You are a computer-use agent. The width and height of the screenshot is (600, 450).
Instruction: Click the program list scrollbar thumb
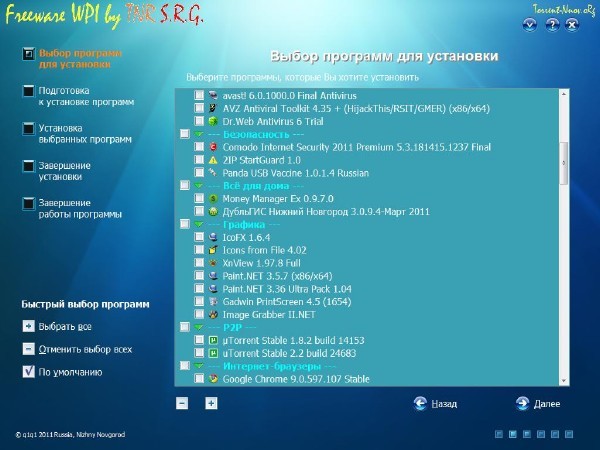coord(563,163)
